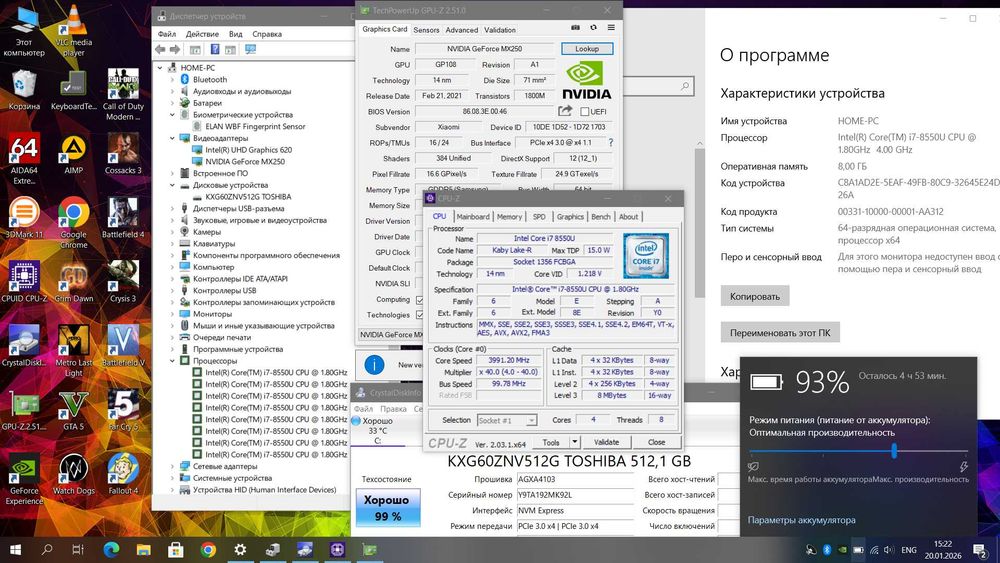The image size is (1000, 563).
Task: Switch to the Bench tab in CPU-Z
Action: [601, 217]
